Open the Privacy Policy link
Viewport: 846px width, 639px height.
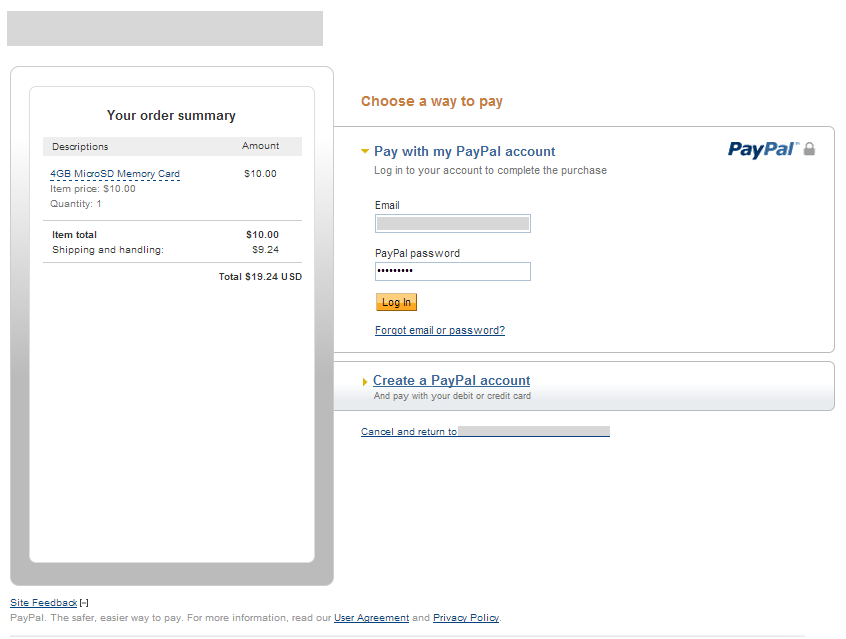pyautogui.click(x=465, y=618)
